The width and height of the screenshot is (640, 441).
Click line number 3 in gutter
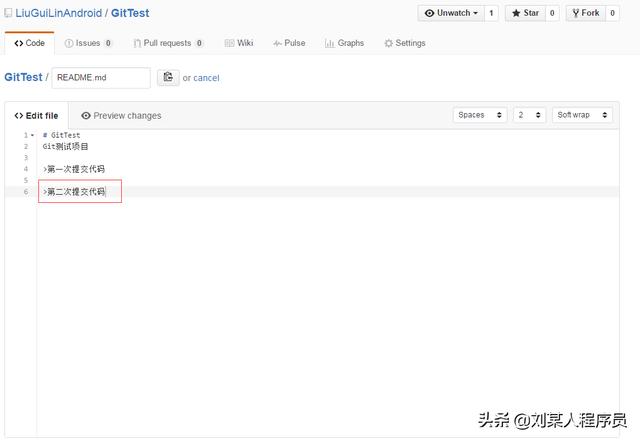click(x=26, y=158)
